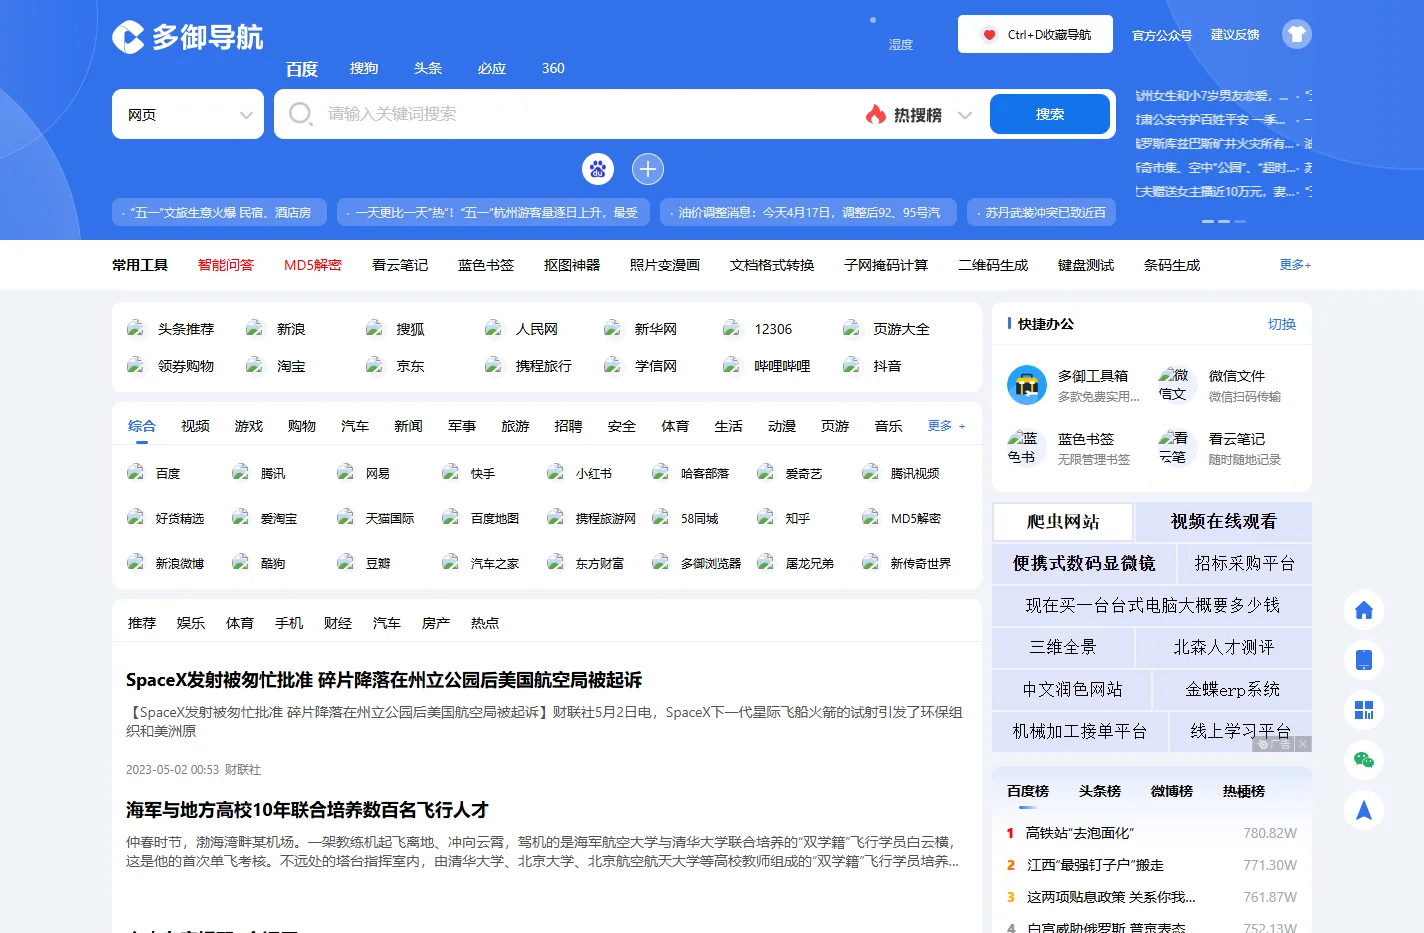Click the Baidu paw icon under search bar

click(598, 169)
